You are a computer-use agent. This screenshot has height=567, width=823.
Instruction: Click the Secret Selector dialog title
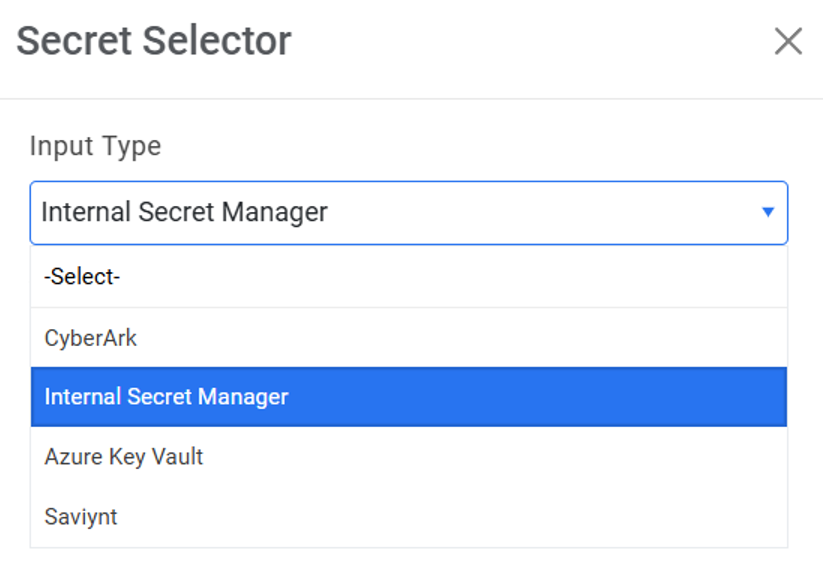tap(154, 41)
